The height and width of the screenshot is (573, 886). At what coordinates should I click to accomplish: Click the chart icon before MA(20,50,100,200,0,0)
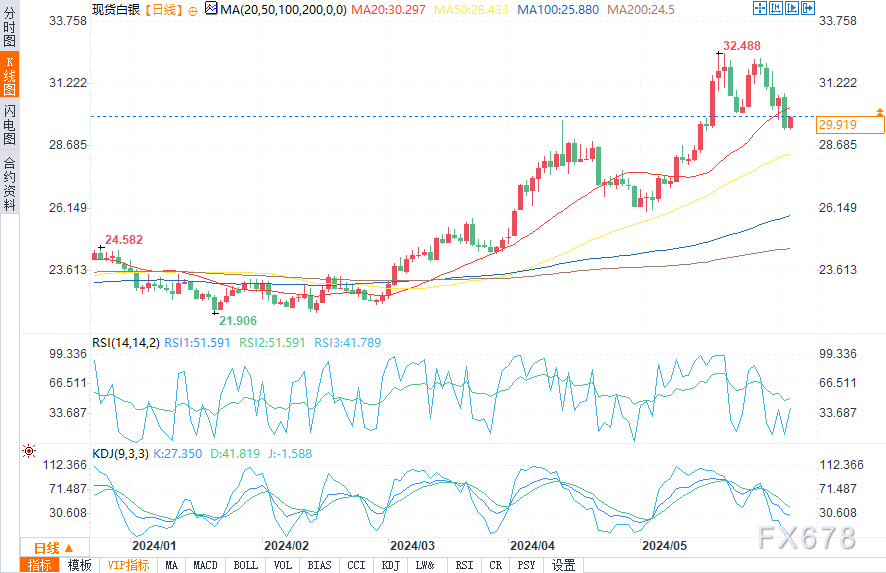210,9
